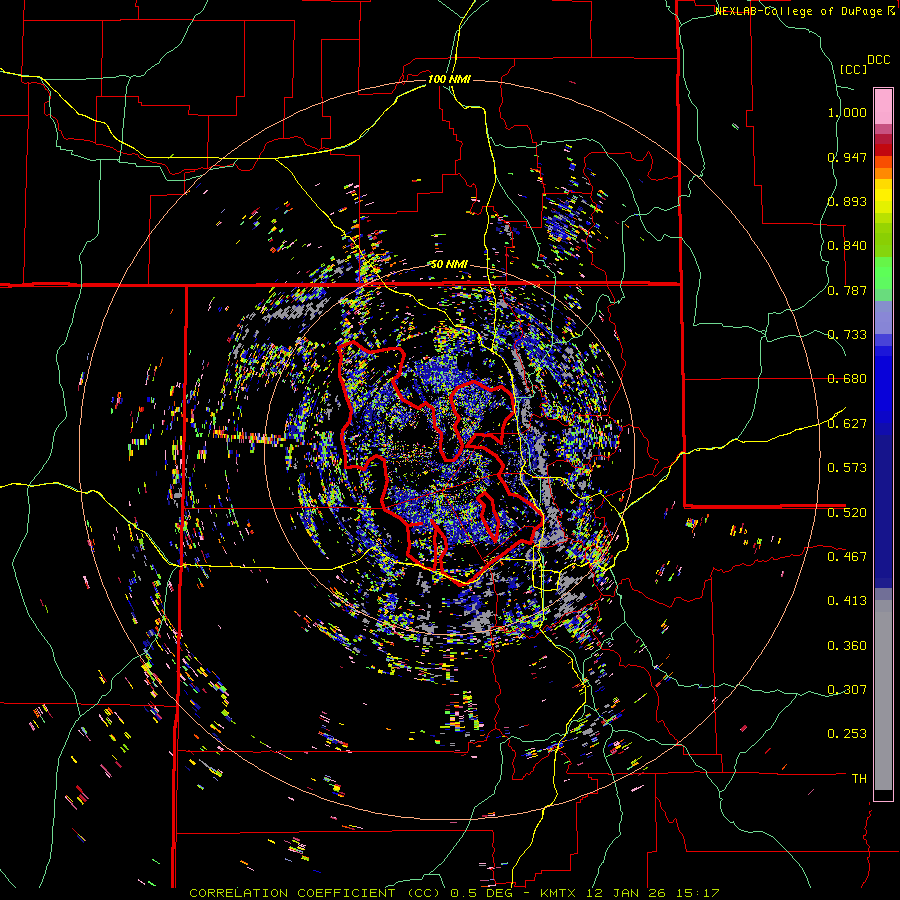This screenshot has height=900, width=900.
Task: Click the 0.253 color scale value
Action: pyautogui.click(x=847, y=734)
